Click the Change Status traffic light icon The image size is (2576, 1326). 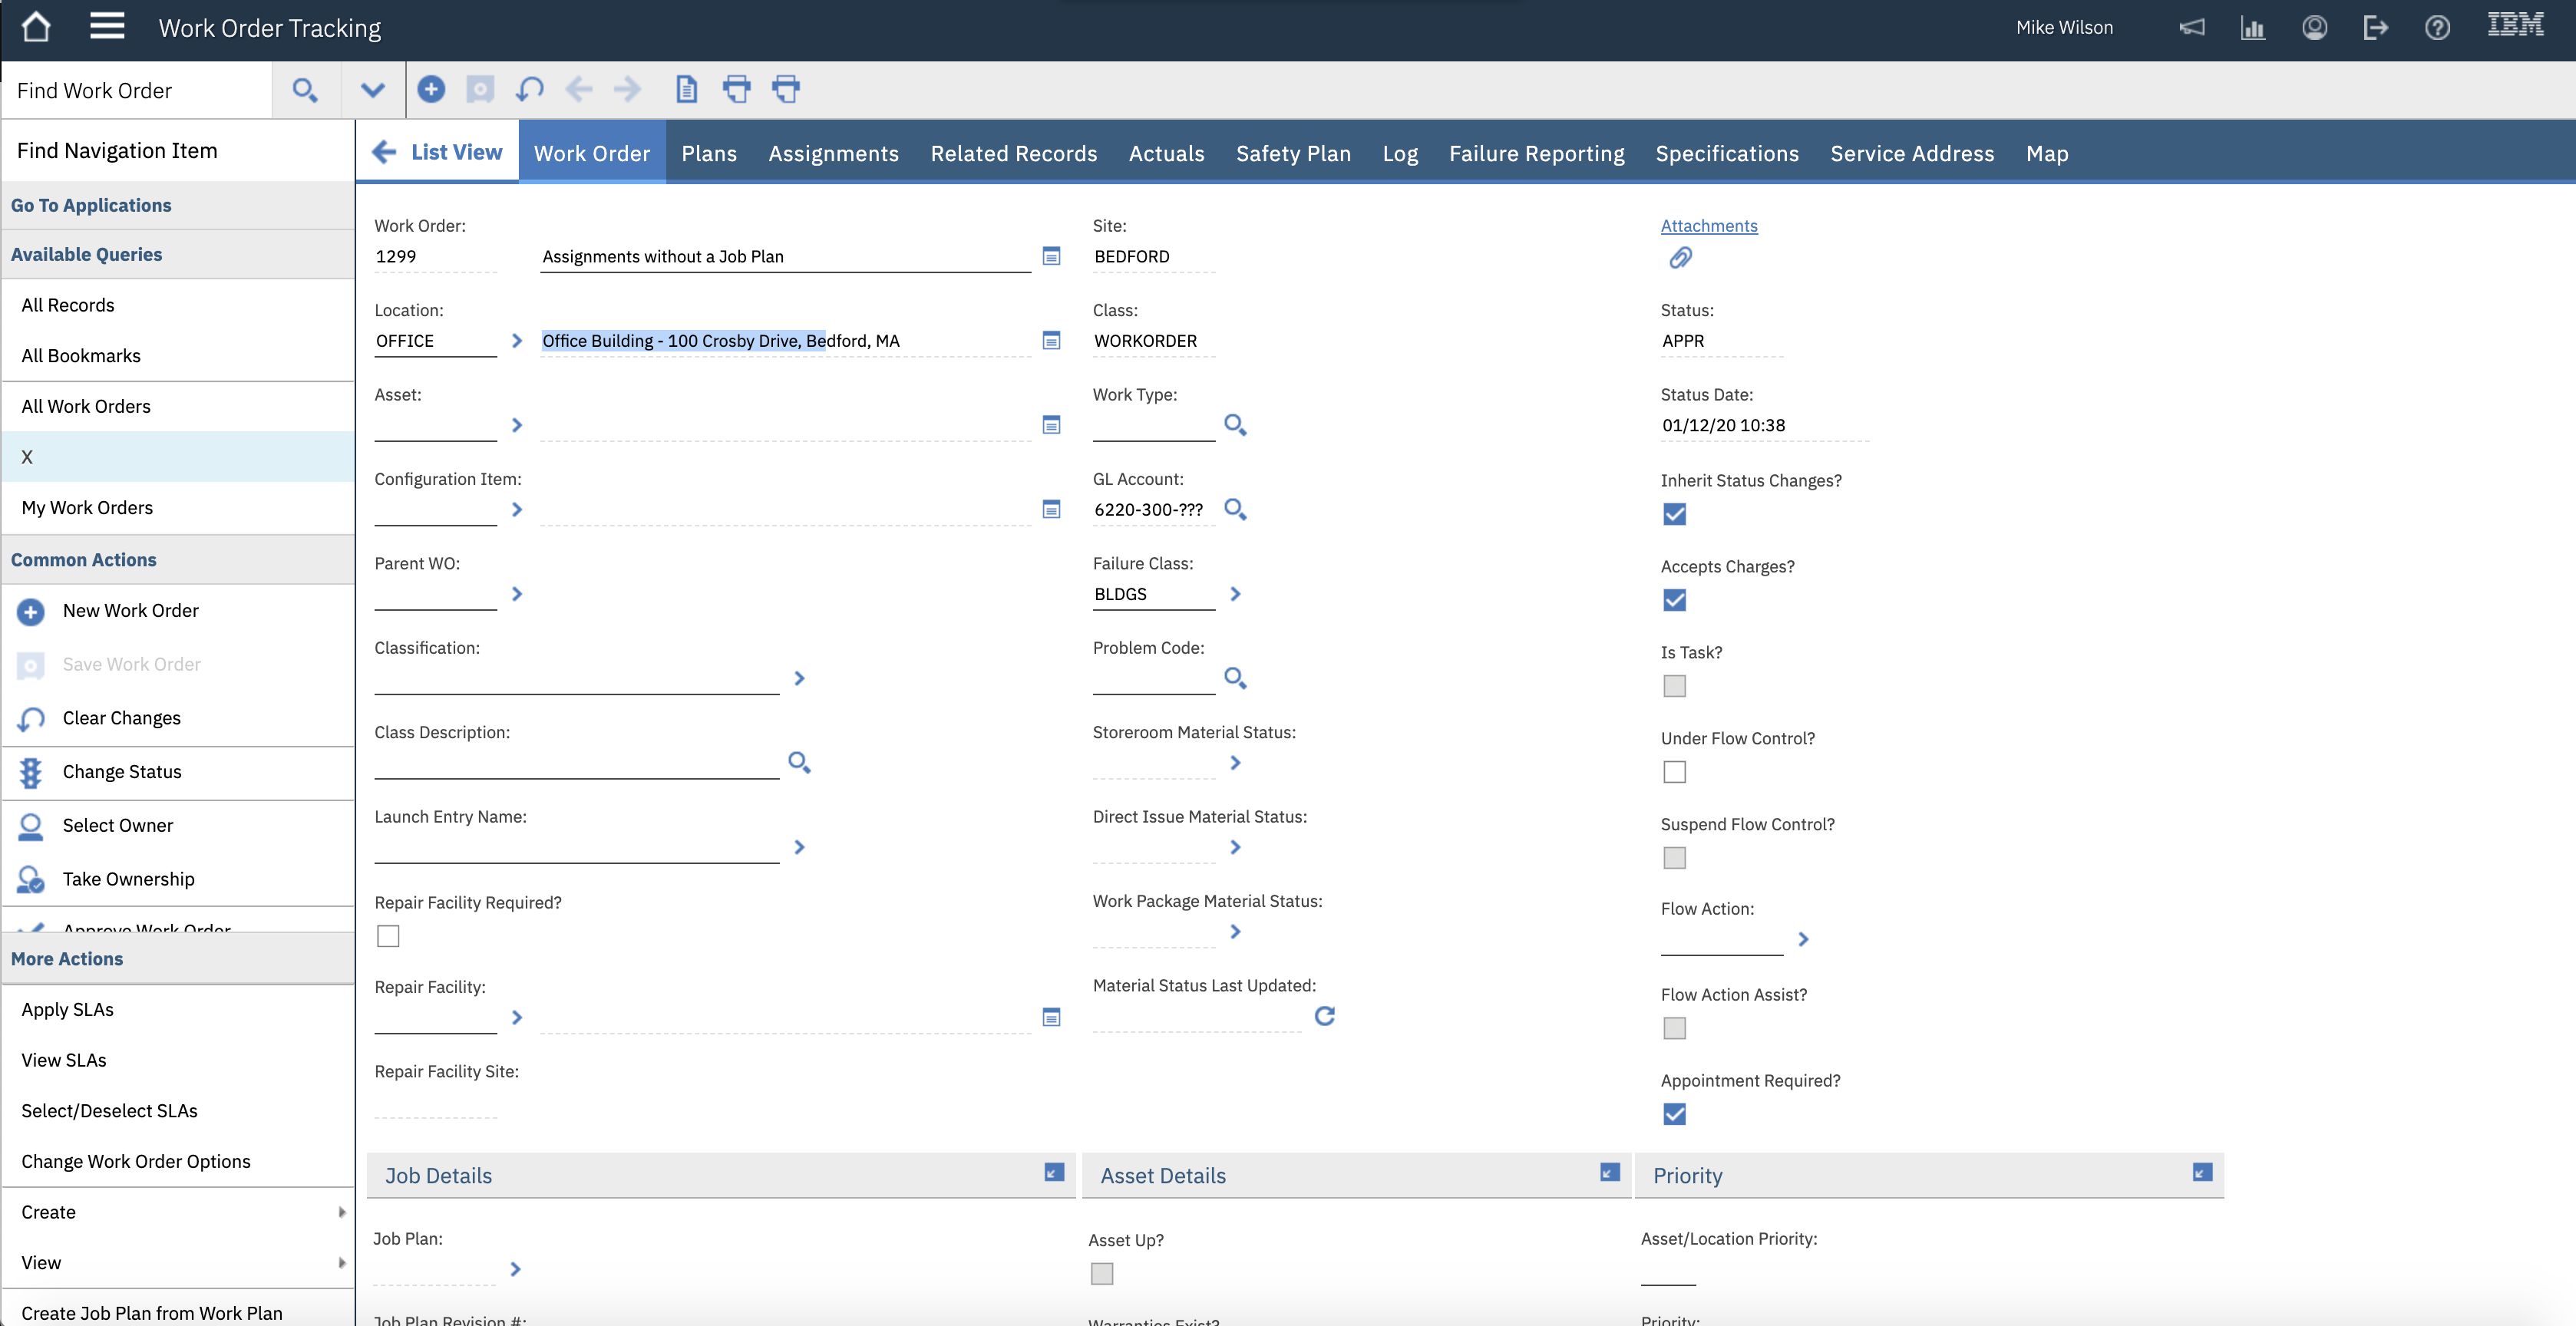coord(31,772)
